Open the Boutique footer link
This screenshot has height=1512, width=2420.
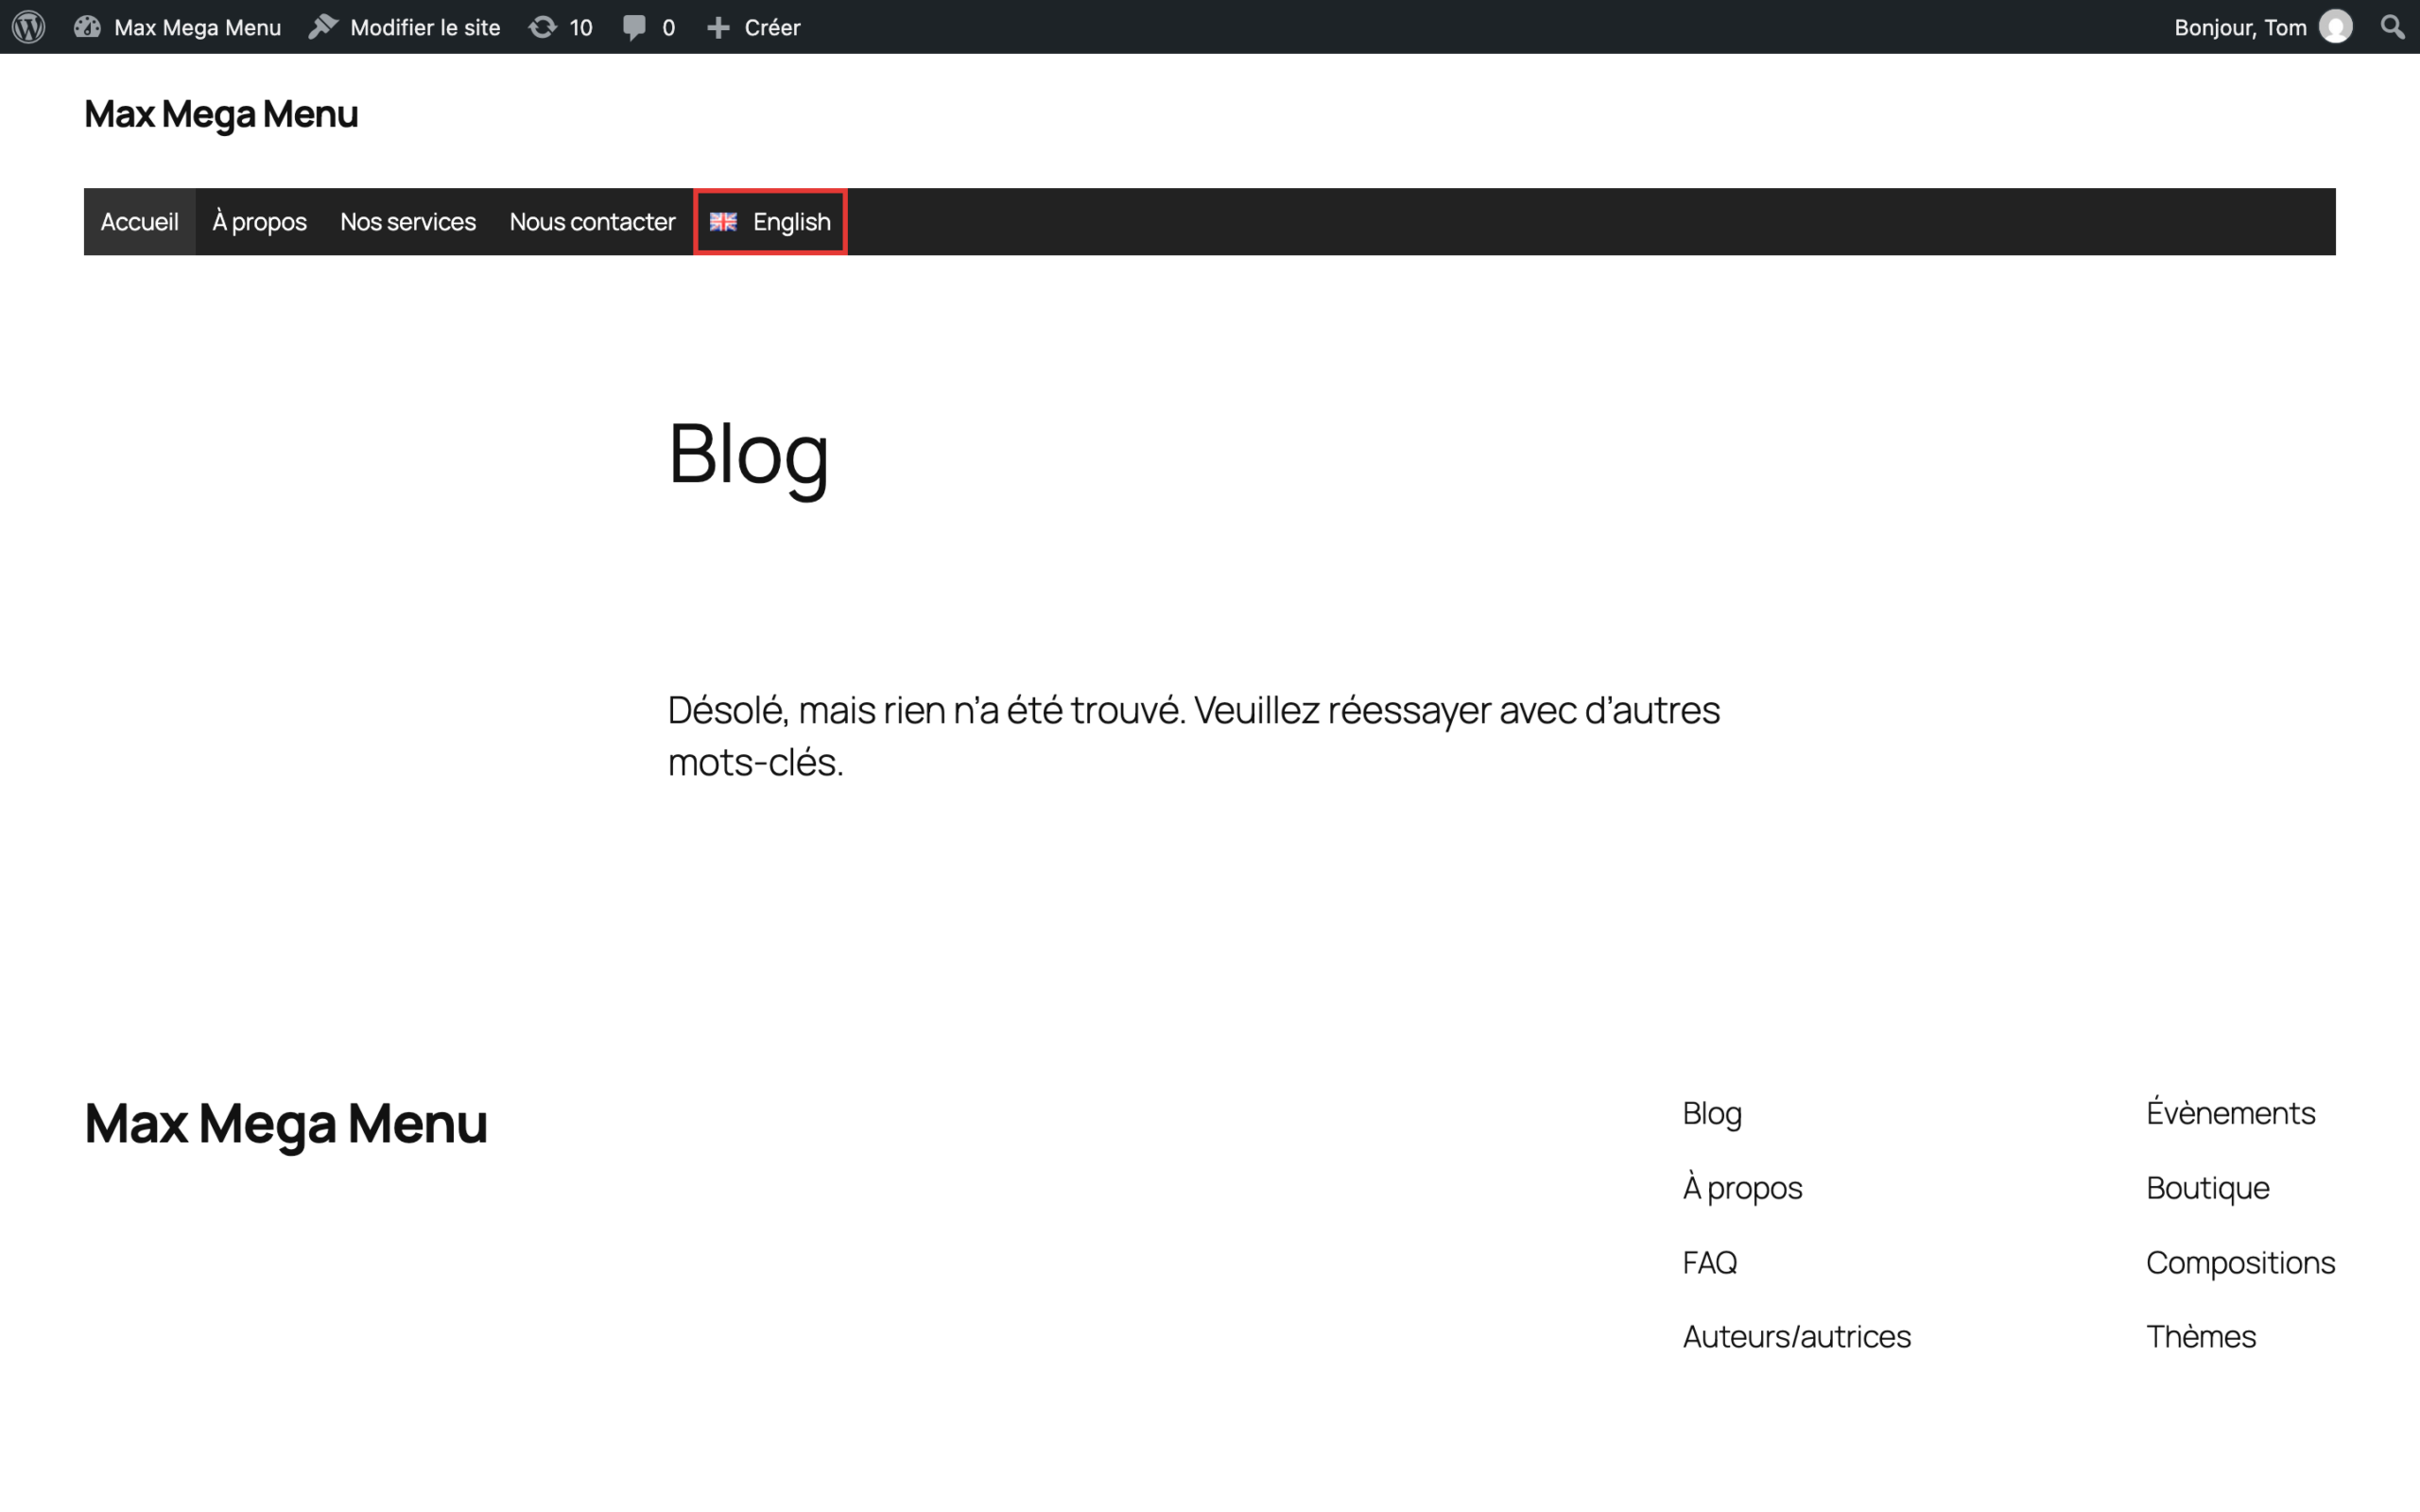tap(2208, 1188)
